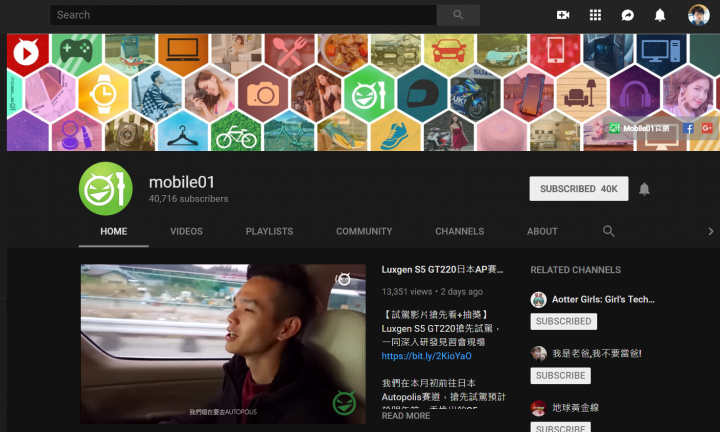Switch to the CHANNELS tab
This screenshot has height=432, width=720.
[460, 231]
